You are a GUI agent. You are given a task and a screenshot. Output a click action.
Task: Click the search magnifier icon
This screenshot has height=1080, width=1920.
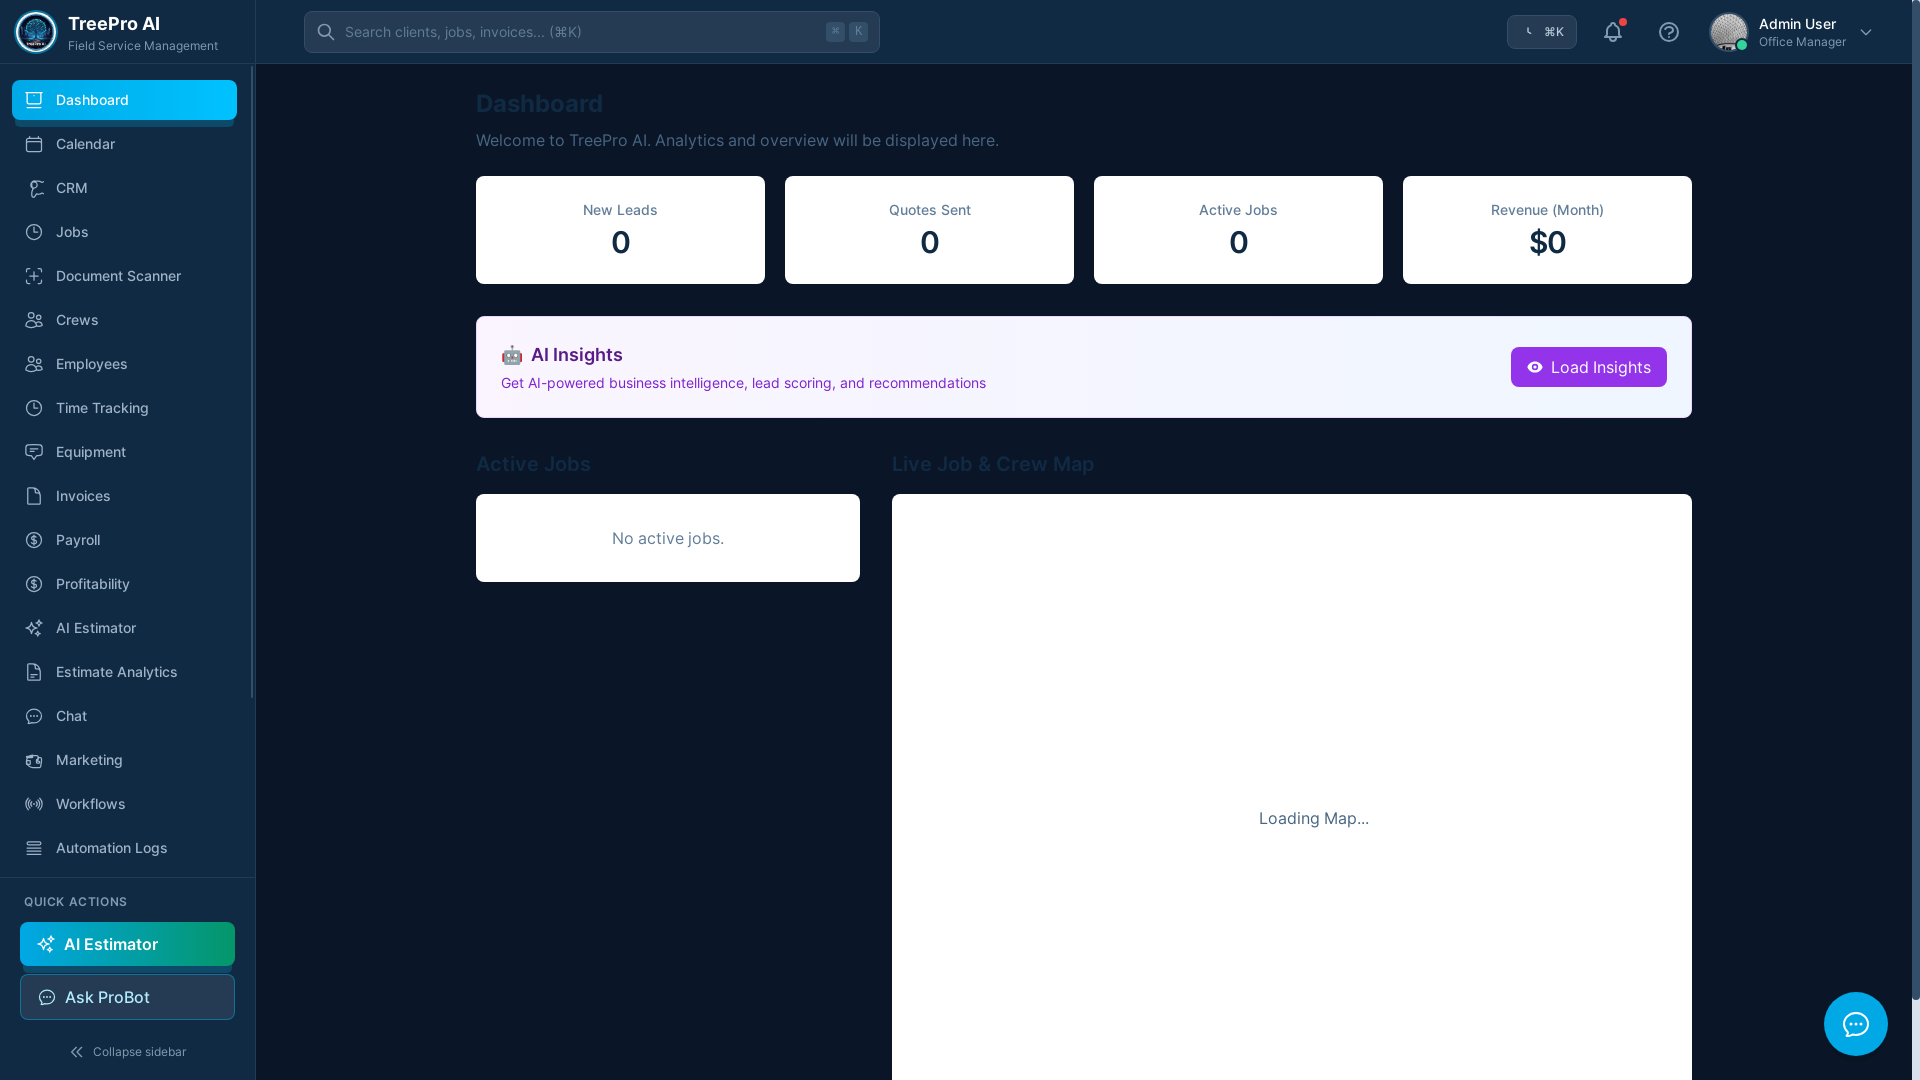coord(326,32)
